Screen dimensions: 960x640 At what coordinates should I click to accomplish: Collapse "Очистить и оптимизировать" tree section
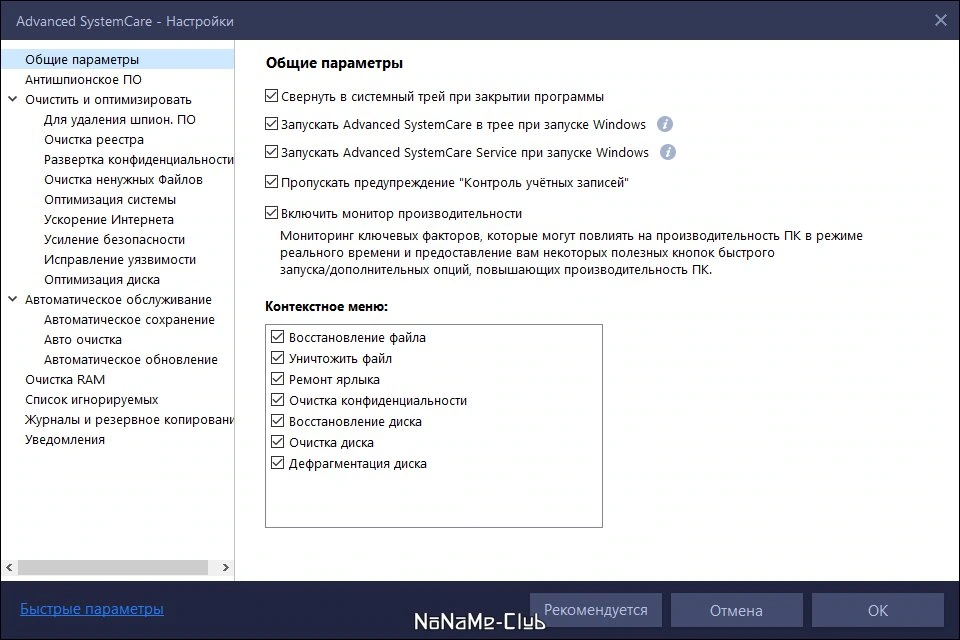tap(12, 99)
